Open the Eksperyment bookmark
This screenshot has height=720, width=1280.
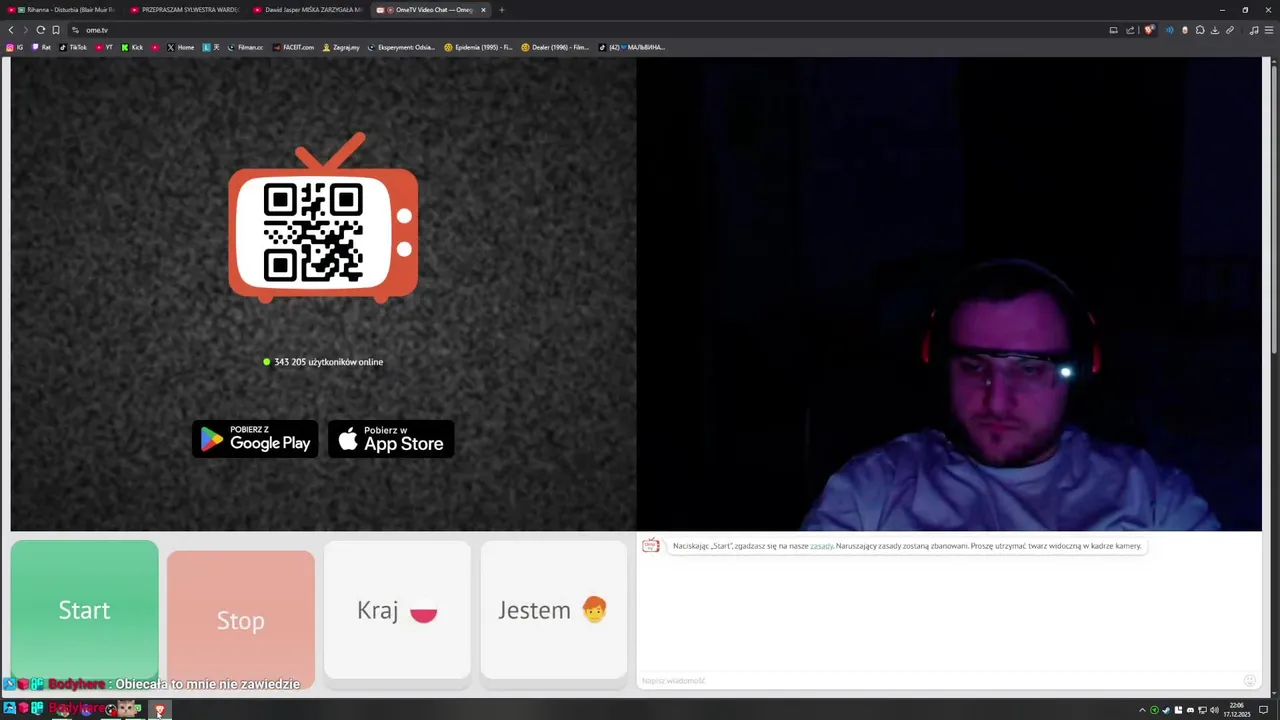tap(402, 47)
